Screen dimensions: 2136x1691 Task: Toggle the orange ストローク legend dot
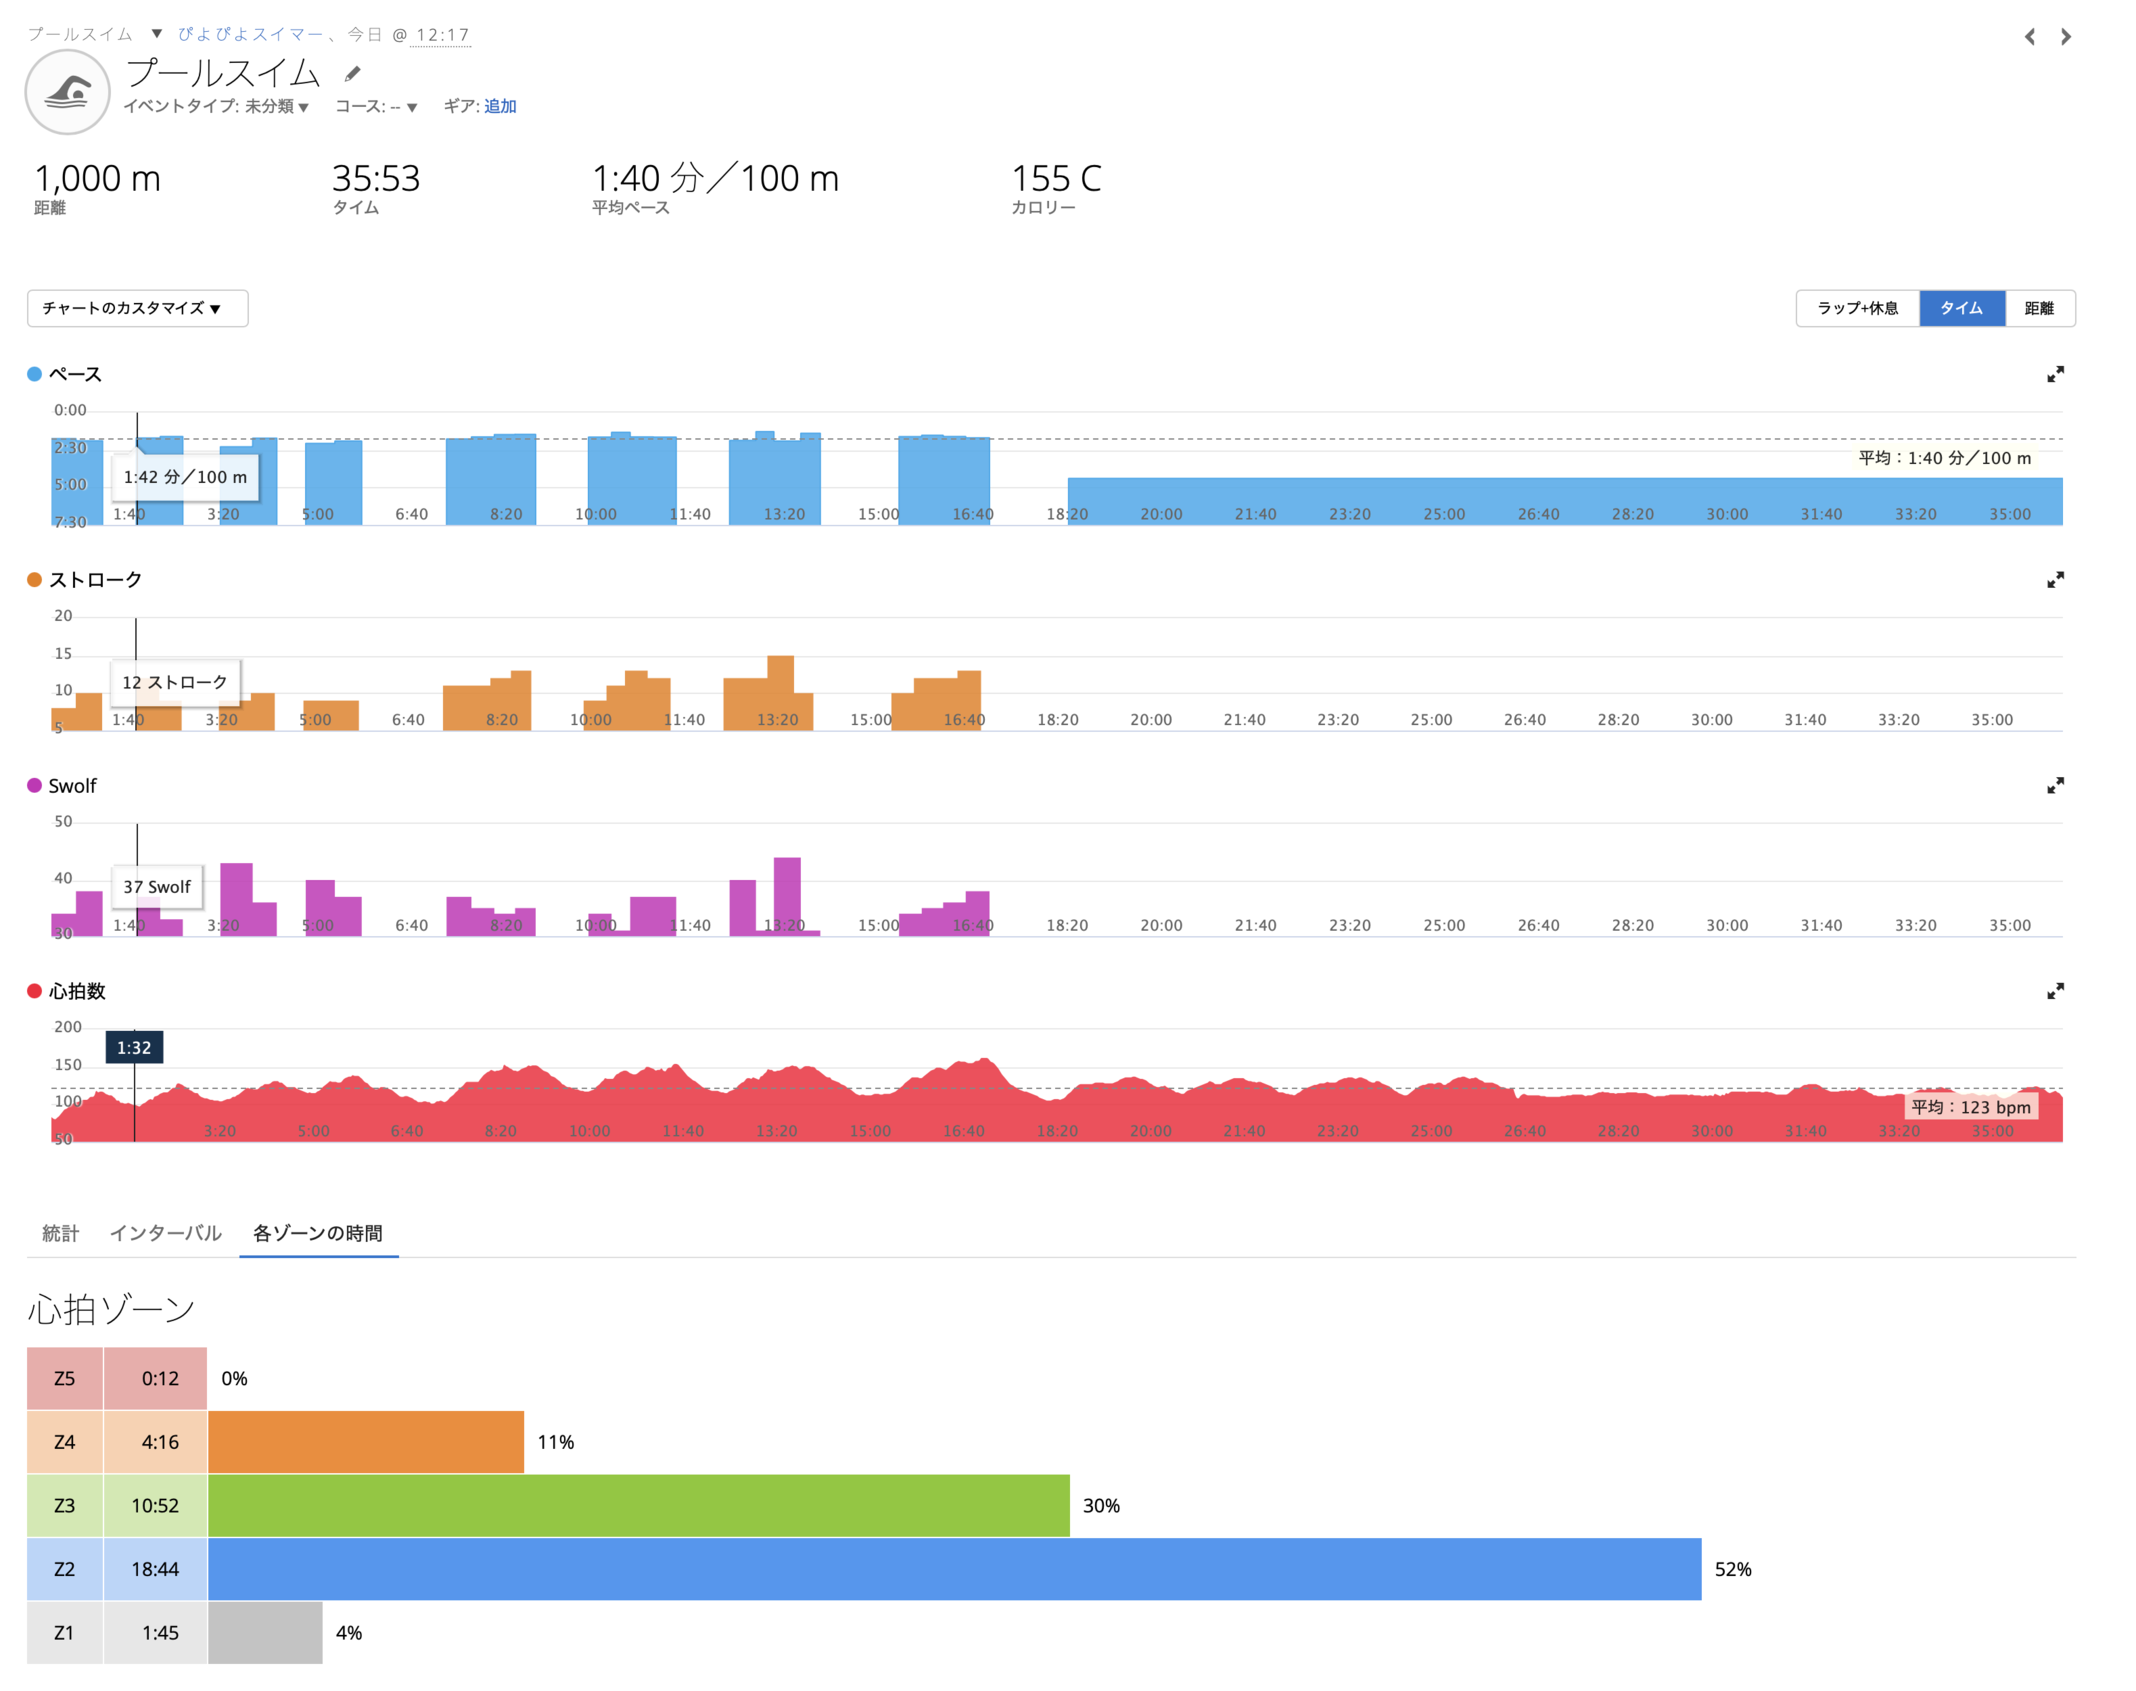pyautogui.click(x=34, y=580)
